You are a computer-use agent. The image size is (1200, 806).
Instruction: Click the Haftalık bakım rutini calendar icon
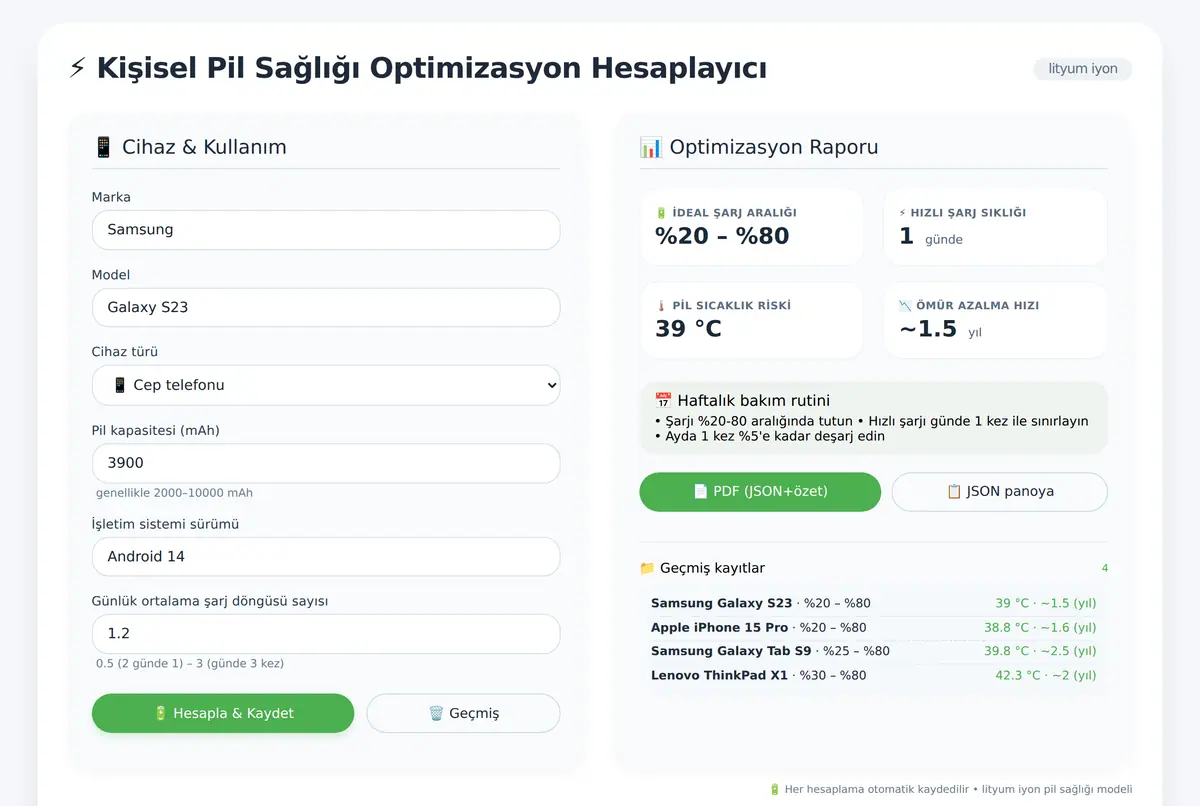tap(663, 400)
